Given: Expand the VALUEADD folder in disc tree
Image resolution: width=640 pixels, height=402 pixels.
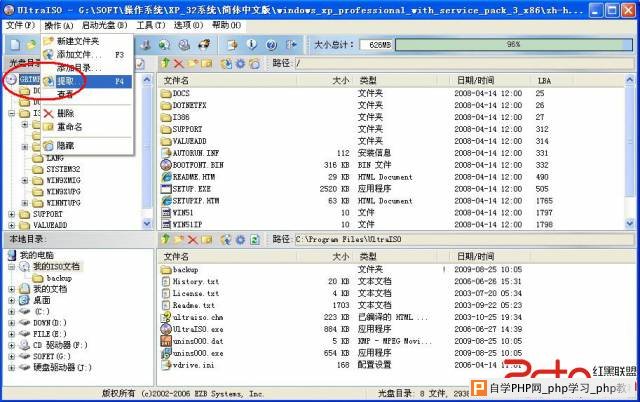Looking at the screenshot, I should coord(12,225).
